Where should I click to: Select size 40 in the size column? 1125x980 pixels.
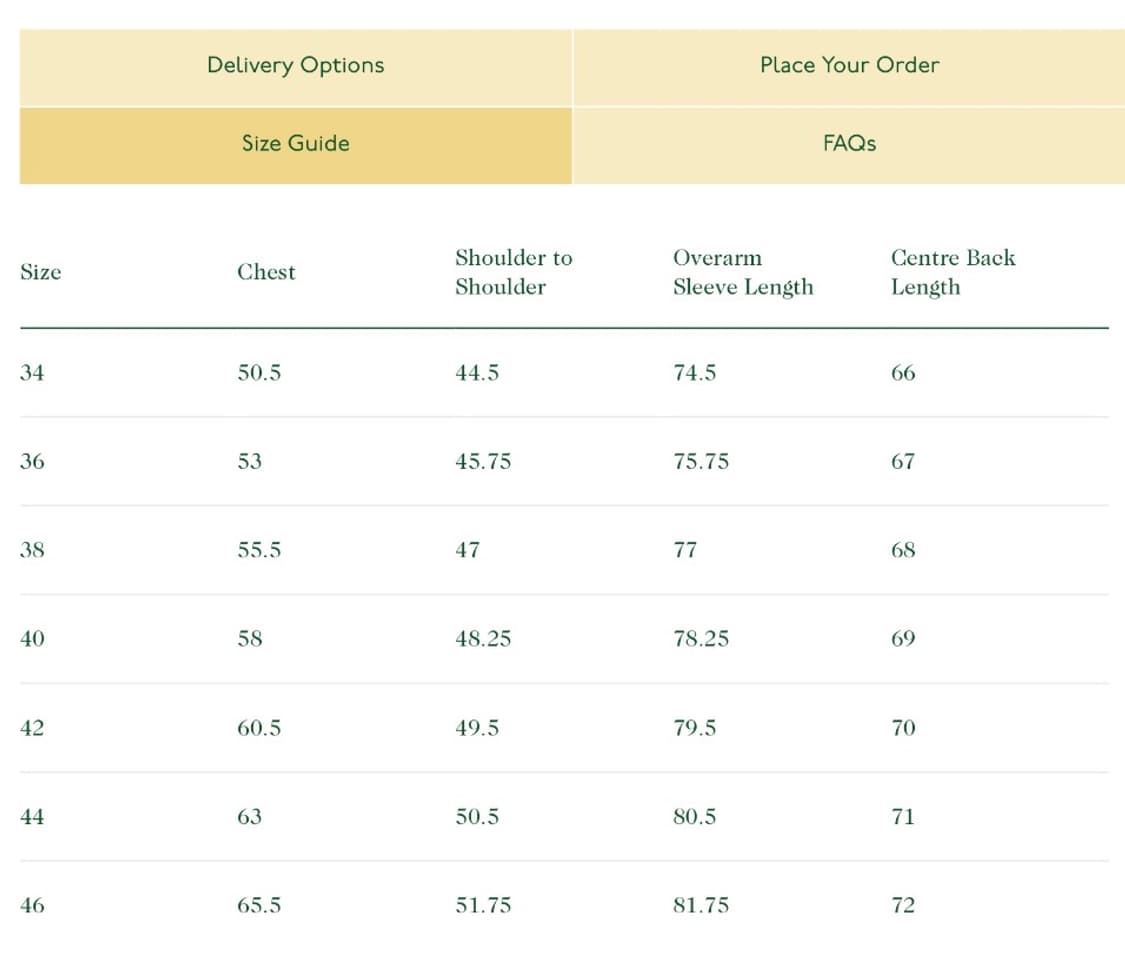[x=32, y=639]
